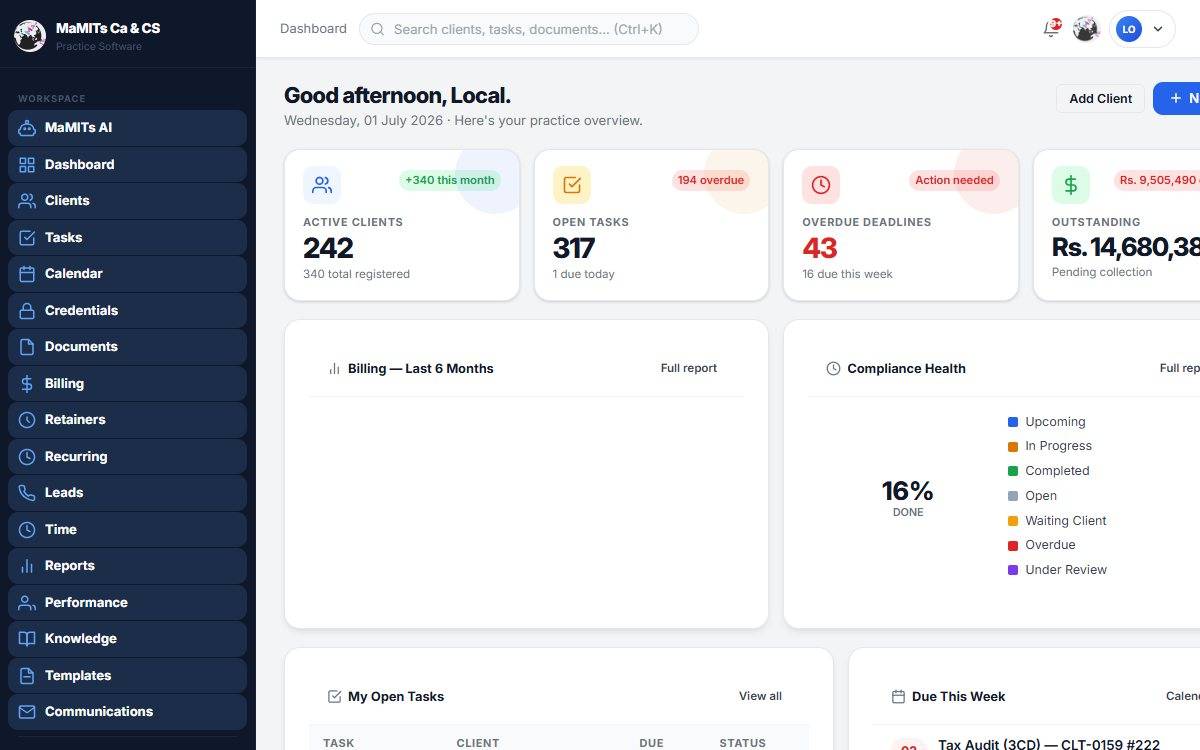Click the overdue deadlines count 43

[x=820, y=248]
